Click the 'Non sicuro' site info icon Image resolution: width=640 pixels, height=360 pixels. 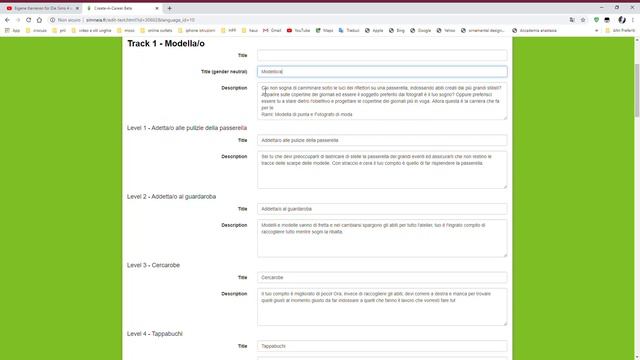pyautogui.click(x=52, y=20)
